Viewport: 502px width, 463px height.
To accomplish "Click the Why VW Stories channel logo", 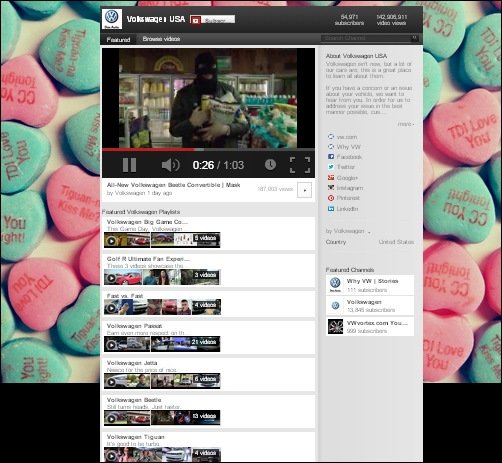I will (335, 285).
